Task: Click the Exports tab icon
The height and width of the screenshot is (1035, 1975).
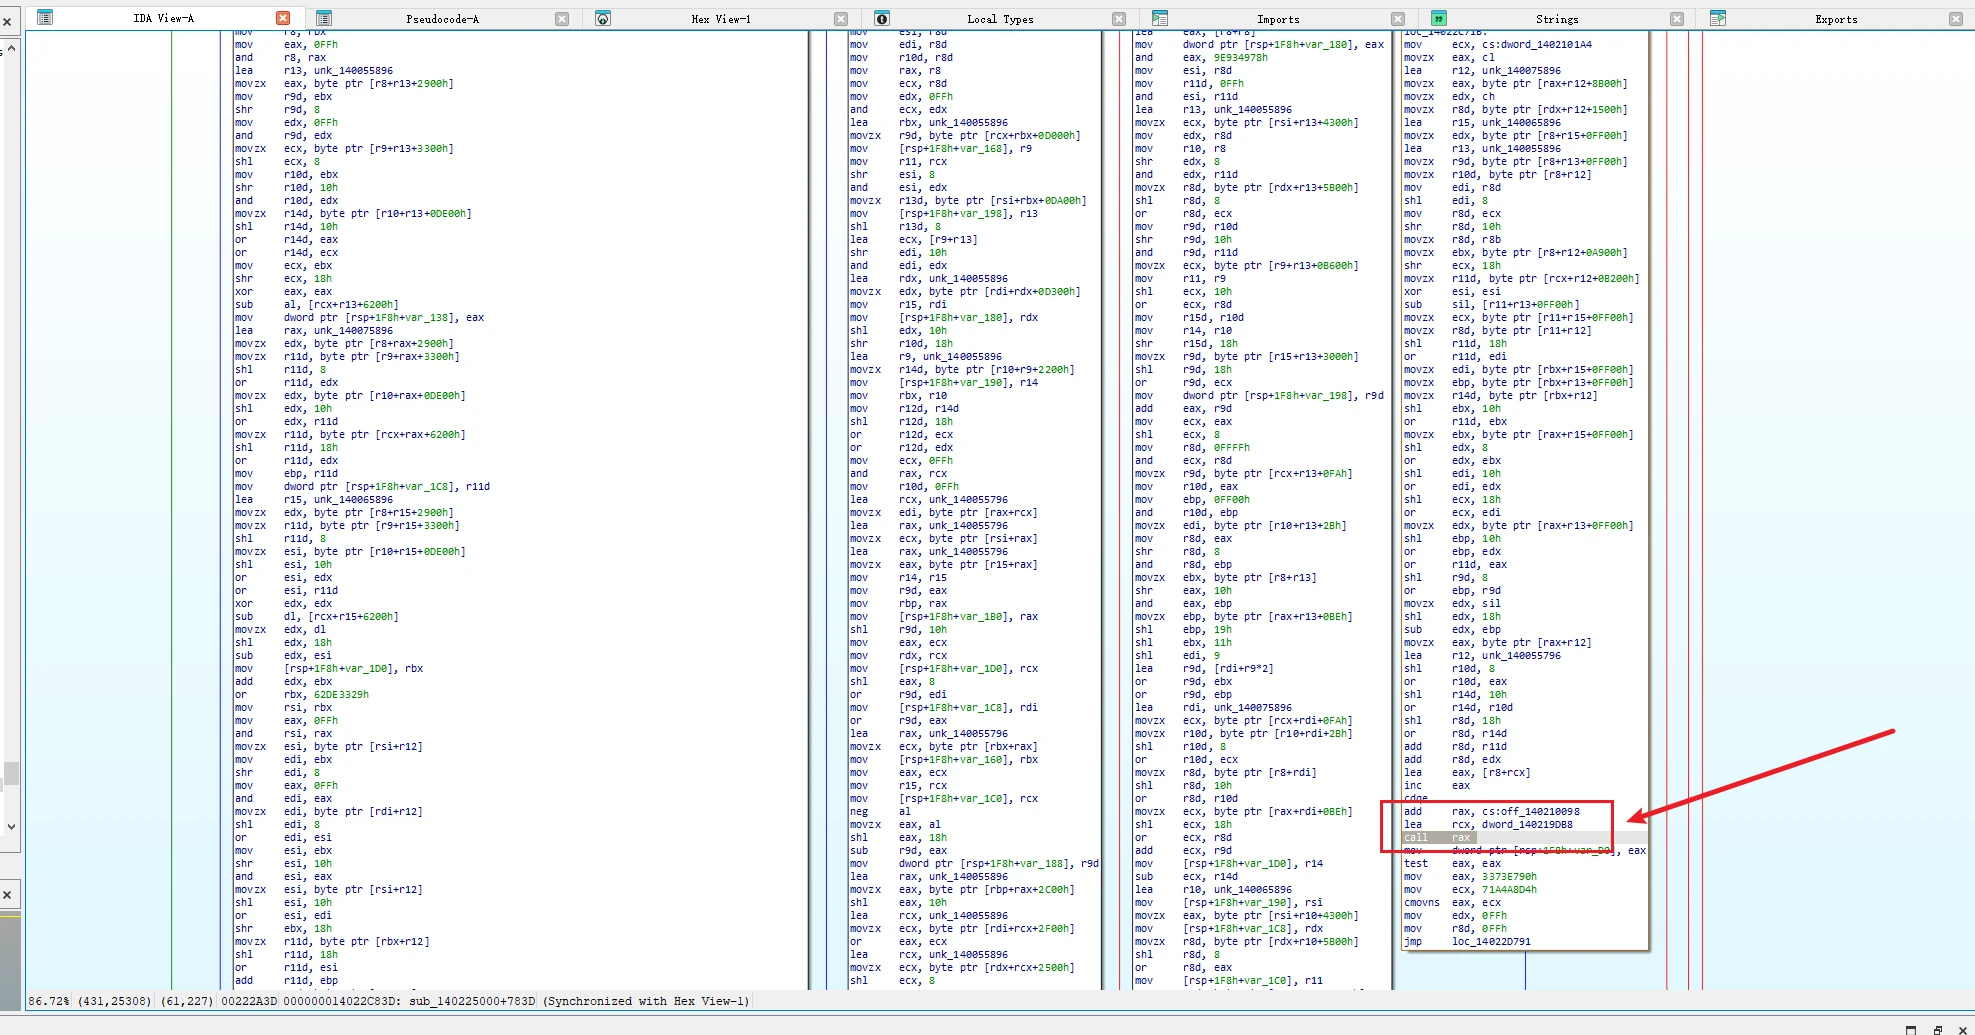Action: (x=1718, y=18)
